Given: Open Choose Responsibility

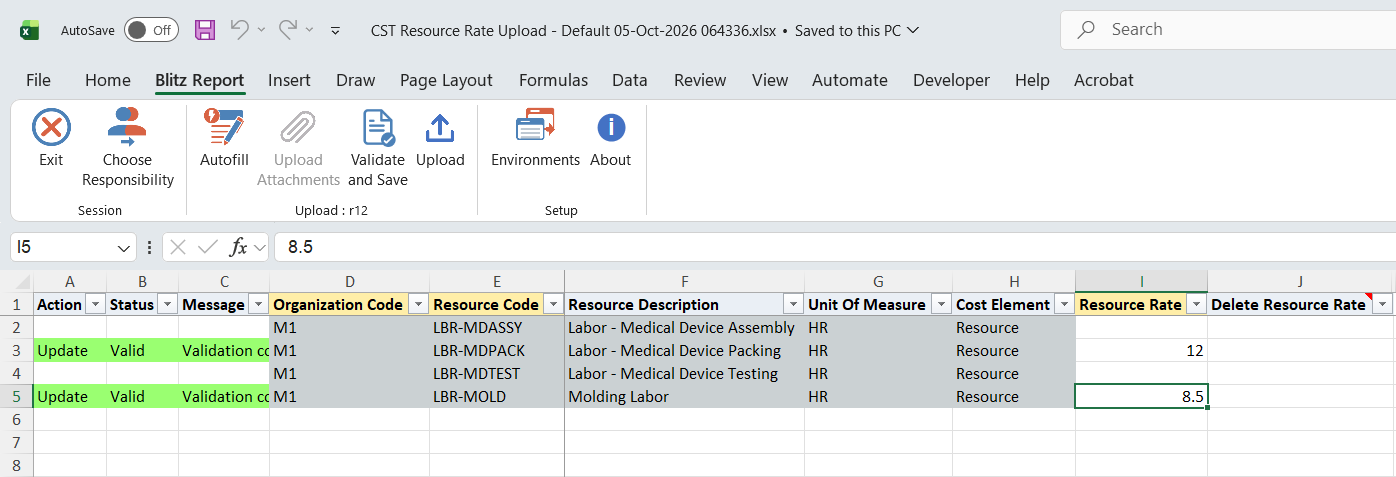Looking at the screenshot, I should (x=128, y=149).
